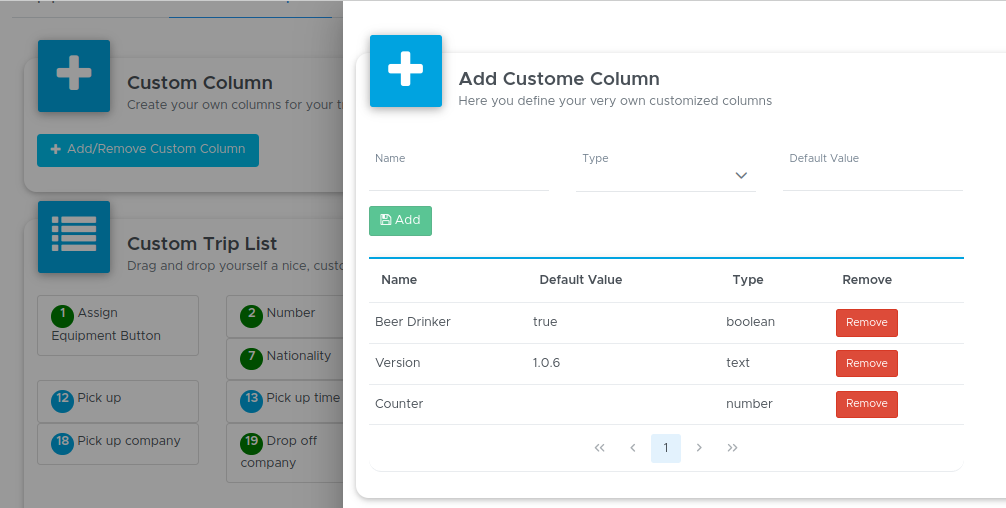The image size is (1006, 508).
Task: Select the Pick up time trip list item
Action: [x=285, y=402]
